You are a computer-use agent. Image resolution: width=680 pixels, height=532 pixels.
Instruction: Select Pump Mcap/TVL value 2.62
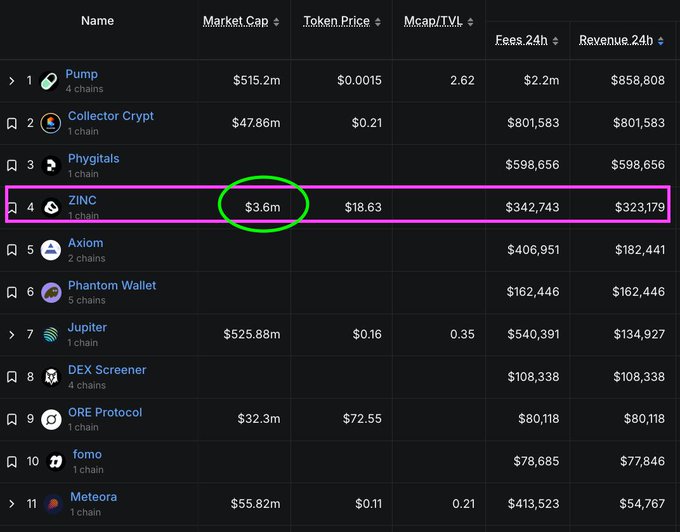click(462, 81)
